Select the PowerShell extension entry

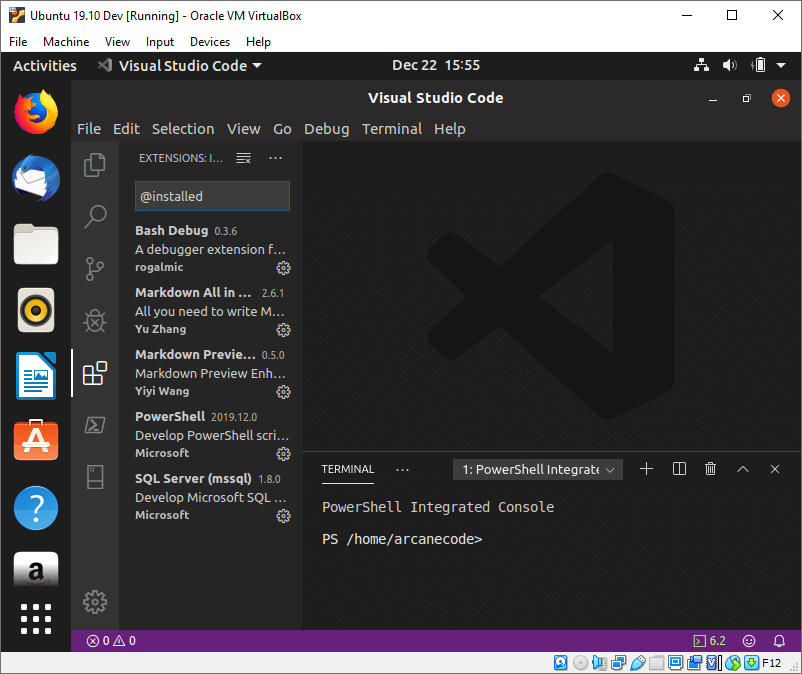212,435
